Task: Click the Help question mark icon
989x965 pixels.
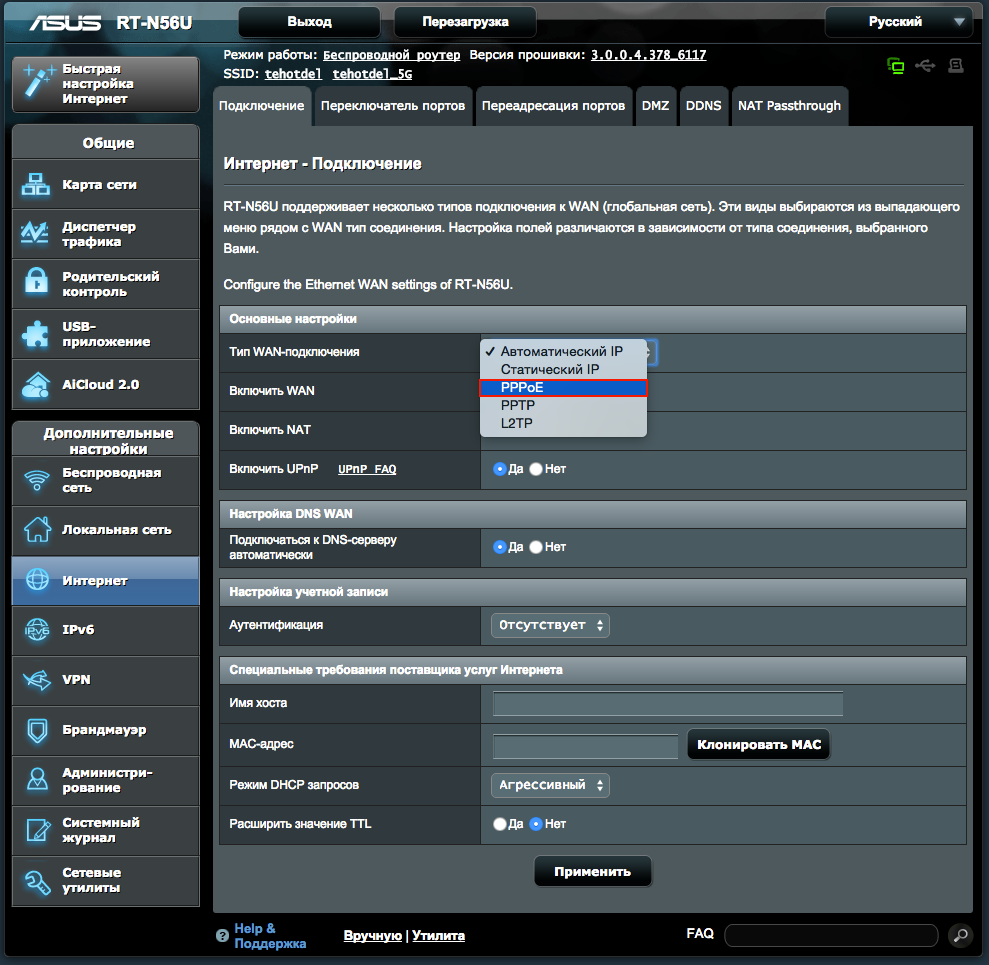Action: point(222,935)
